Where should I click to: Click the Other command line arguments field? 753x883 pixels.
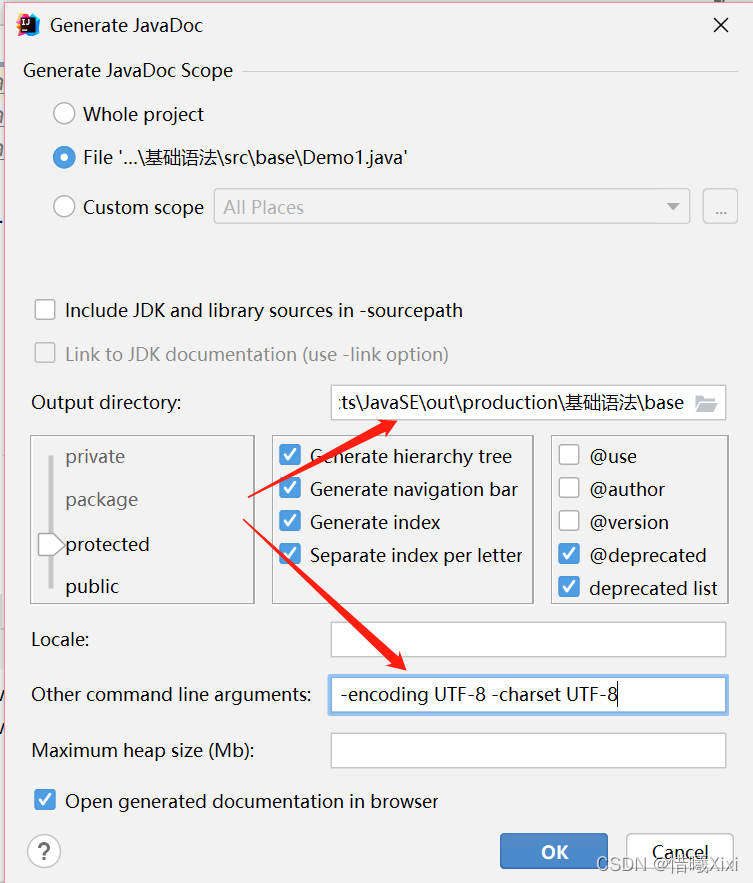(528, 694)
